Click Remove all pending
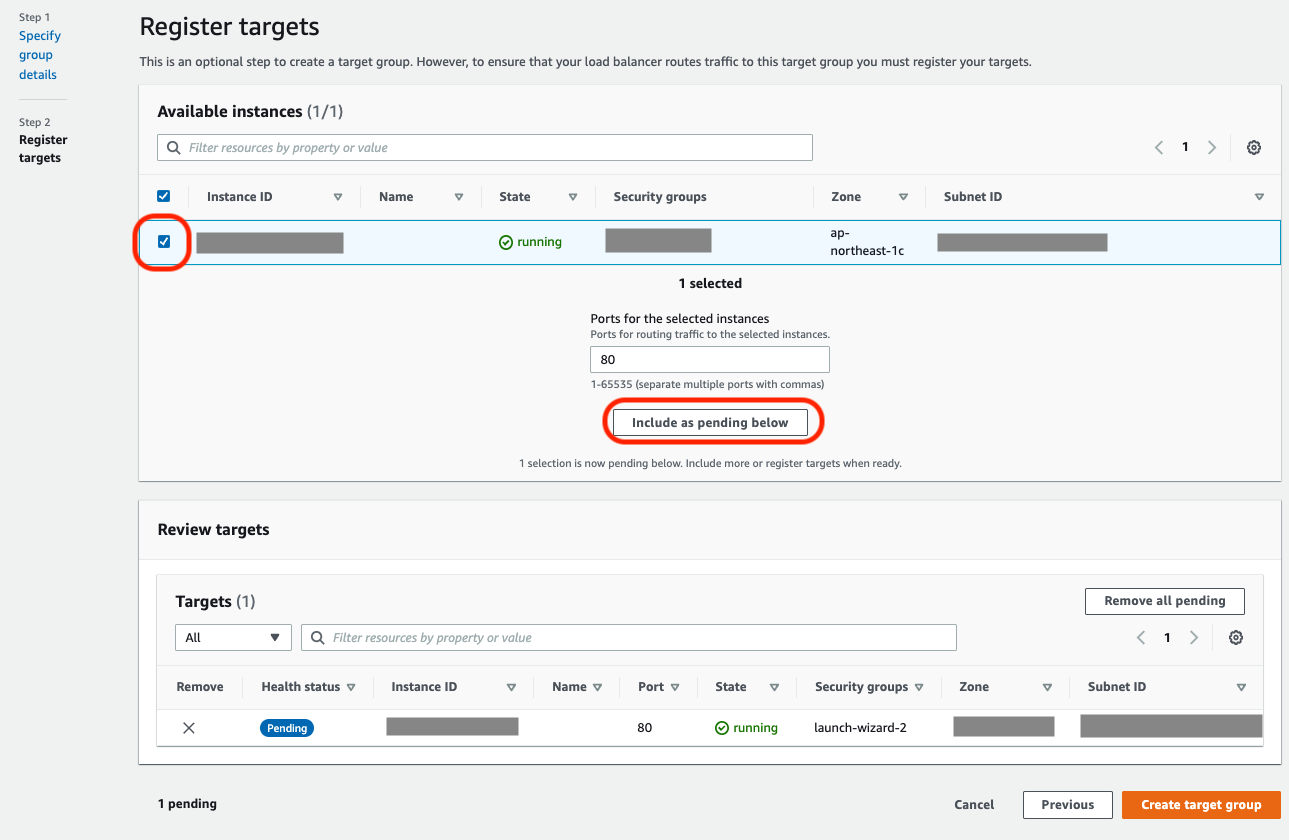Image resolution: width=1289 pixels, height=840 pixels. click(x=1164, y=601)
